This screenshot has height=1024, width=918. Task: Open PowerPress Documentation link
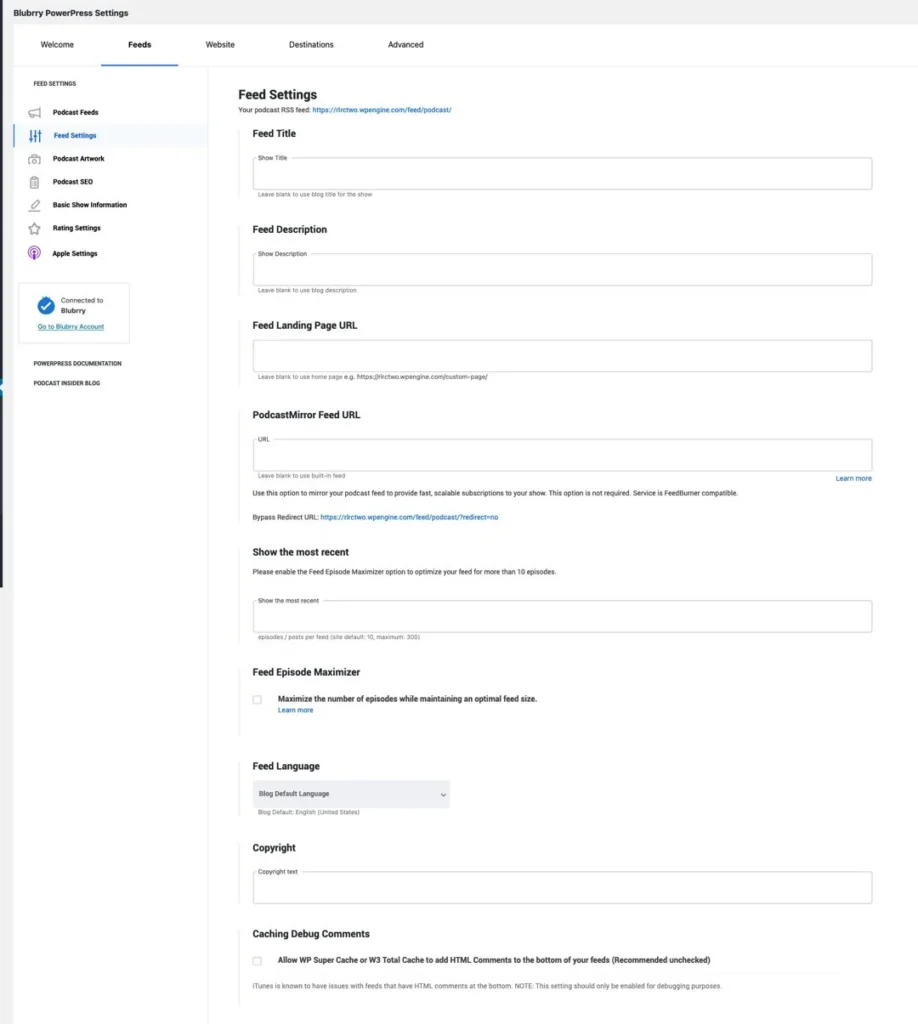(78, 363)
